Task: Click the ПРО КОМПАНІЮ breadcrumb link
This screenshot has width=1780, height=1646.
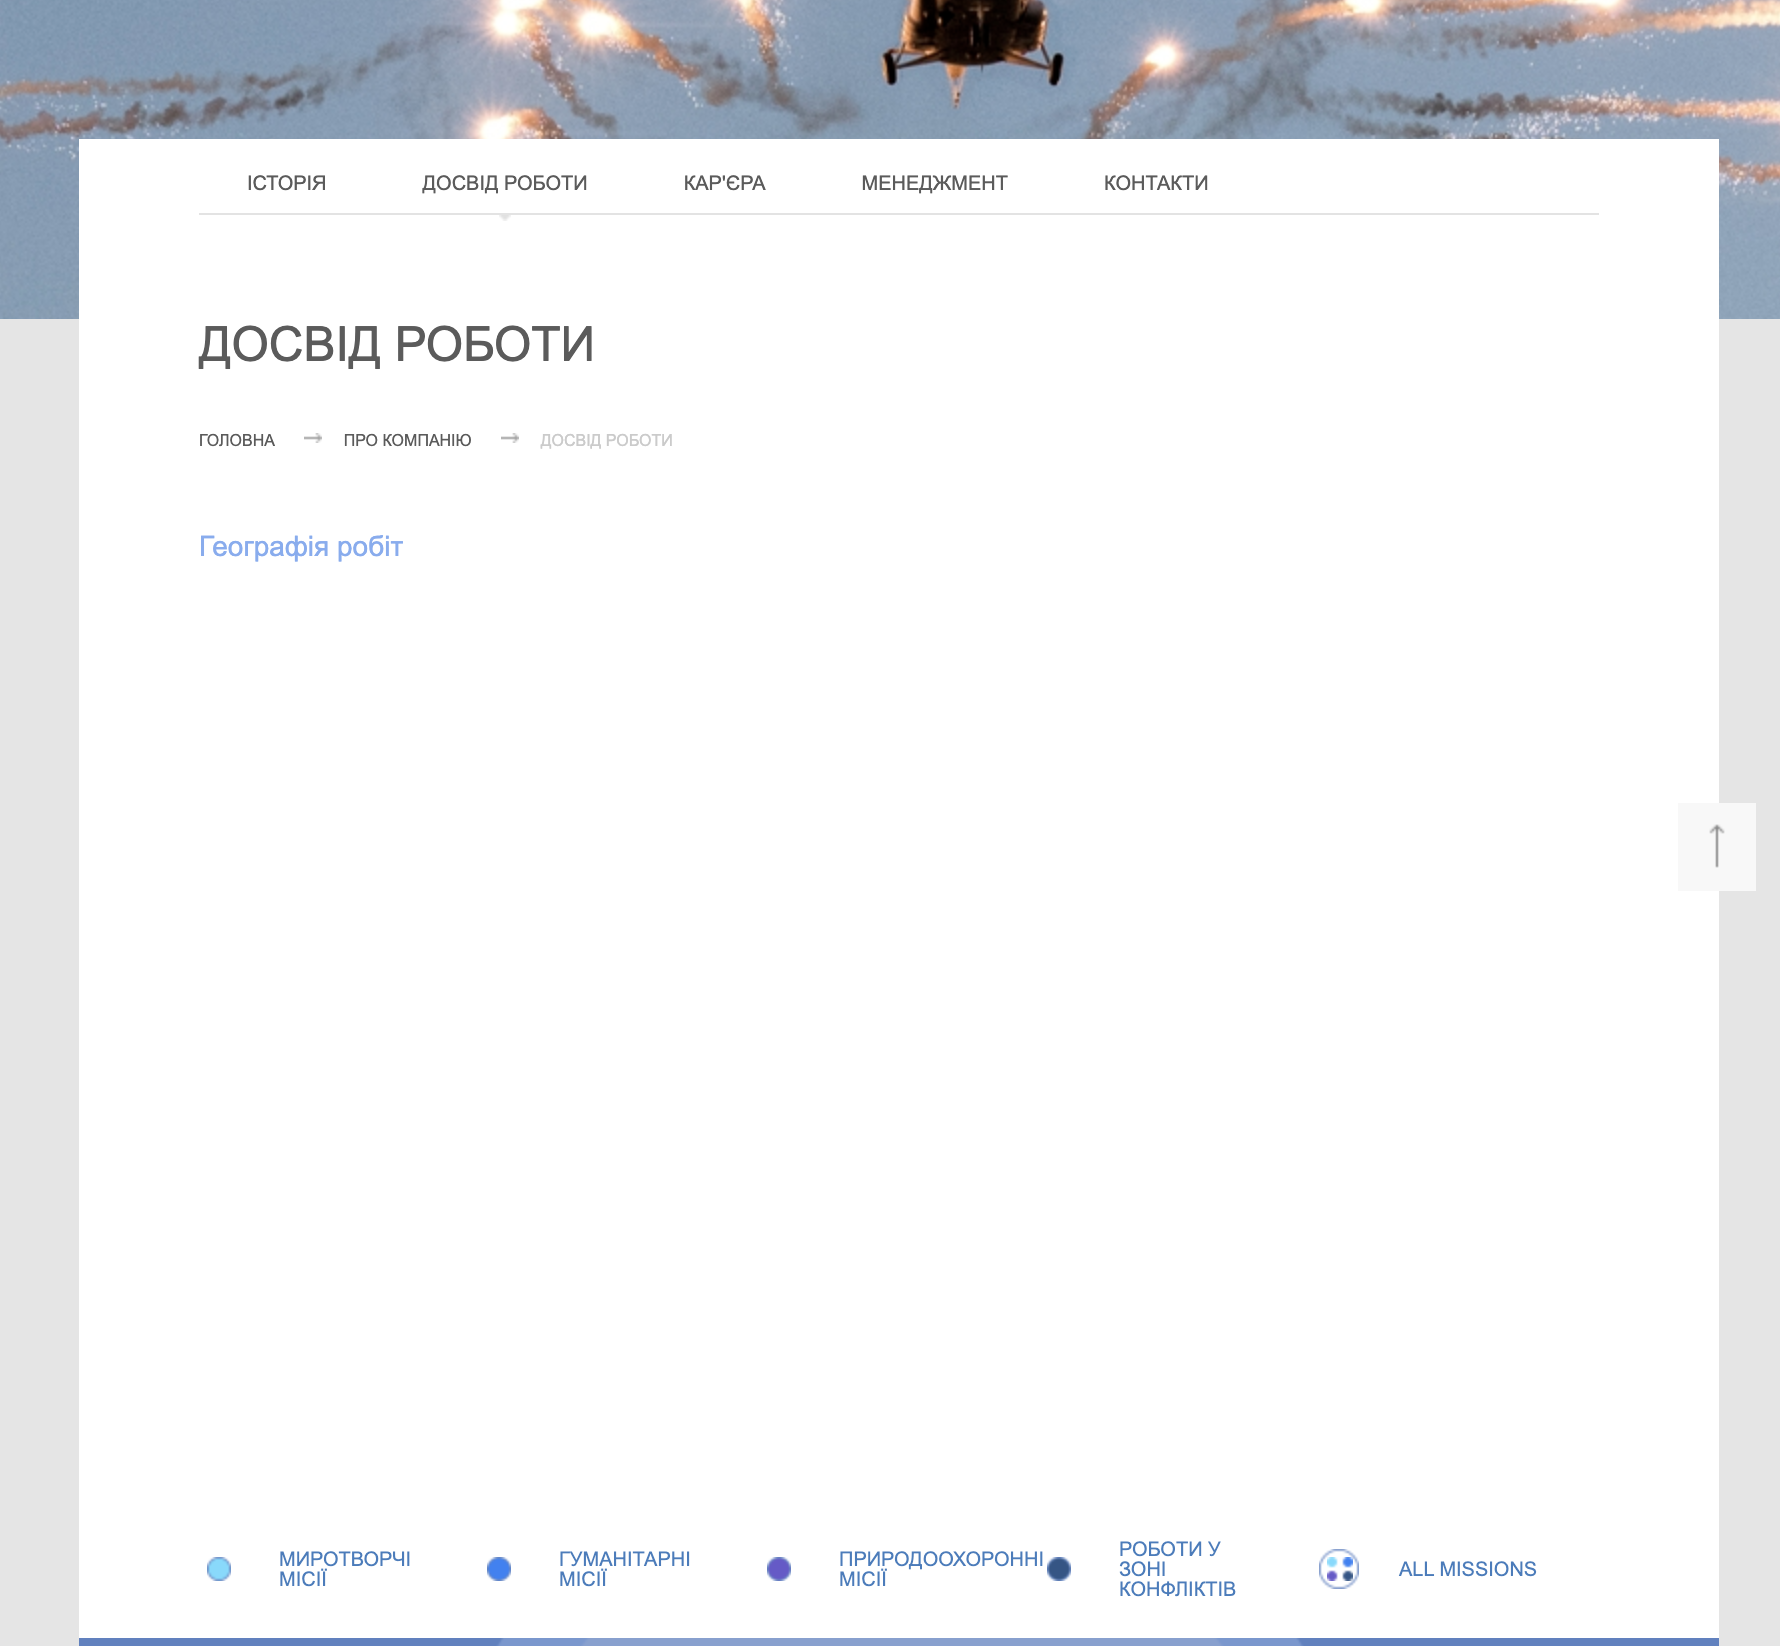Action: [x=407, y=440]
